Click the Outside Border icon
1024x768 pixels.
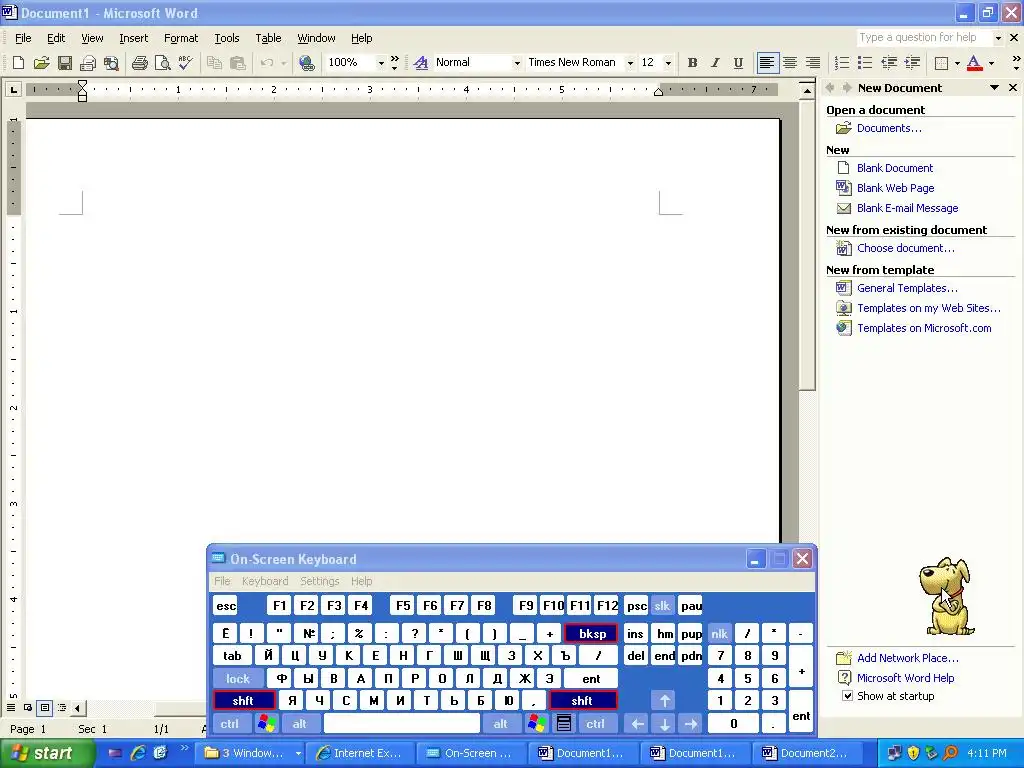941,63
